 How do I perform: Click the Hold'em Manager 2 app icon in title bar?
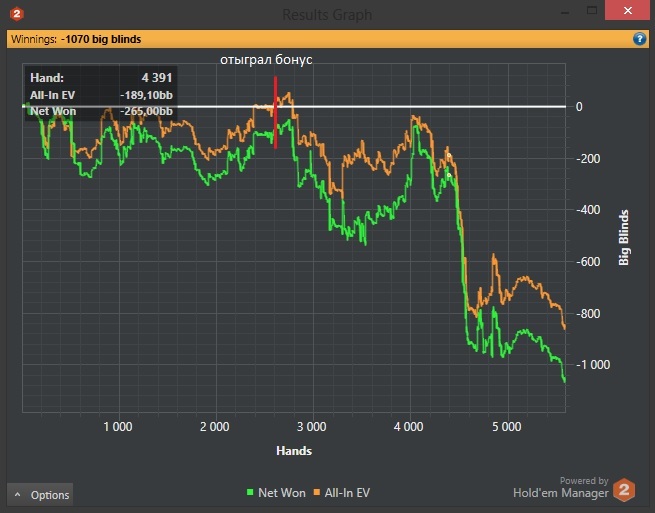17,14
